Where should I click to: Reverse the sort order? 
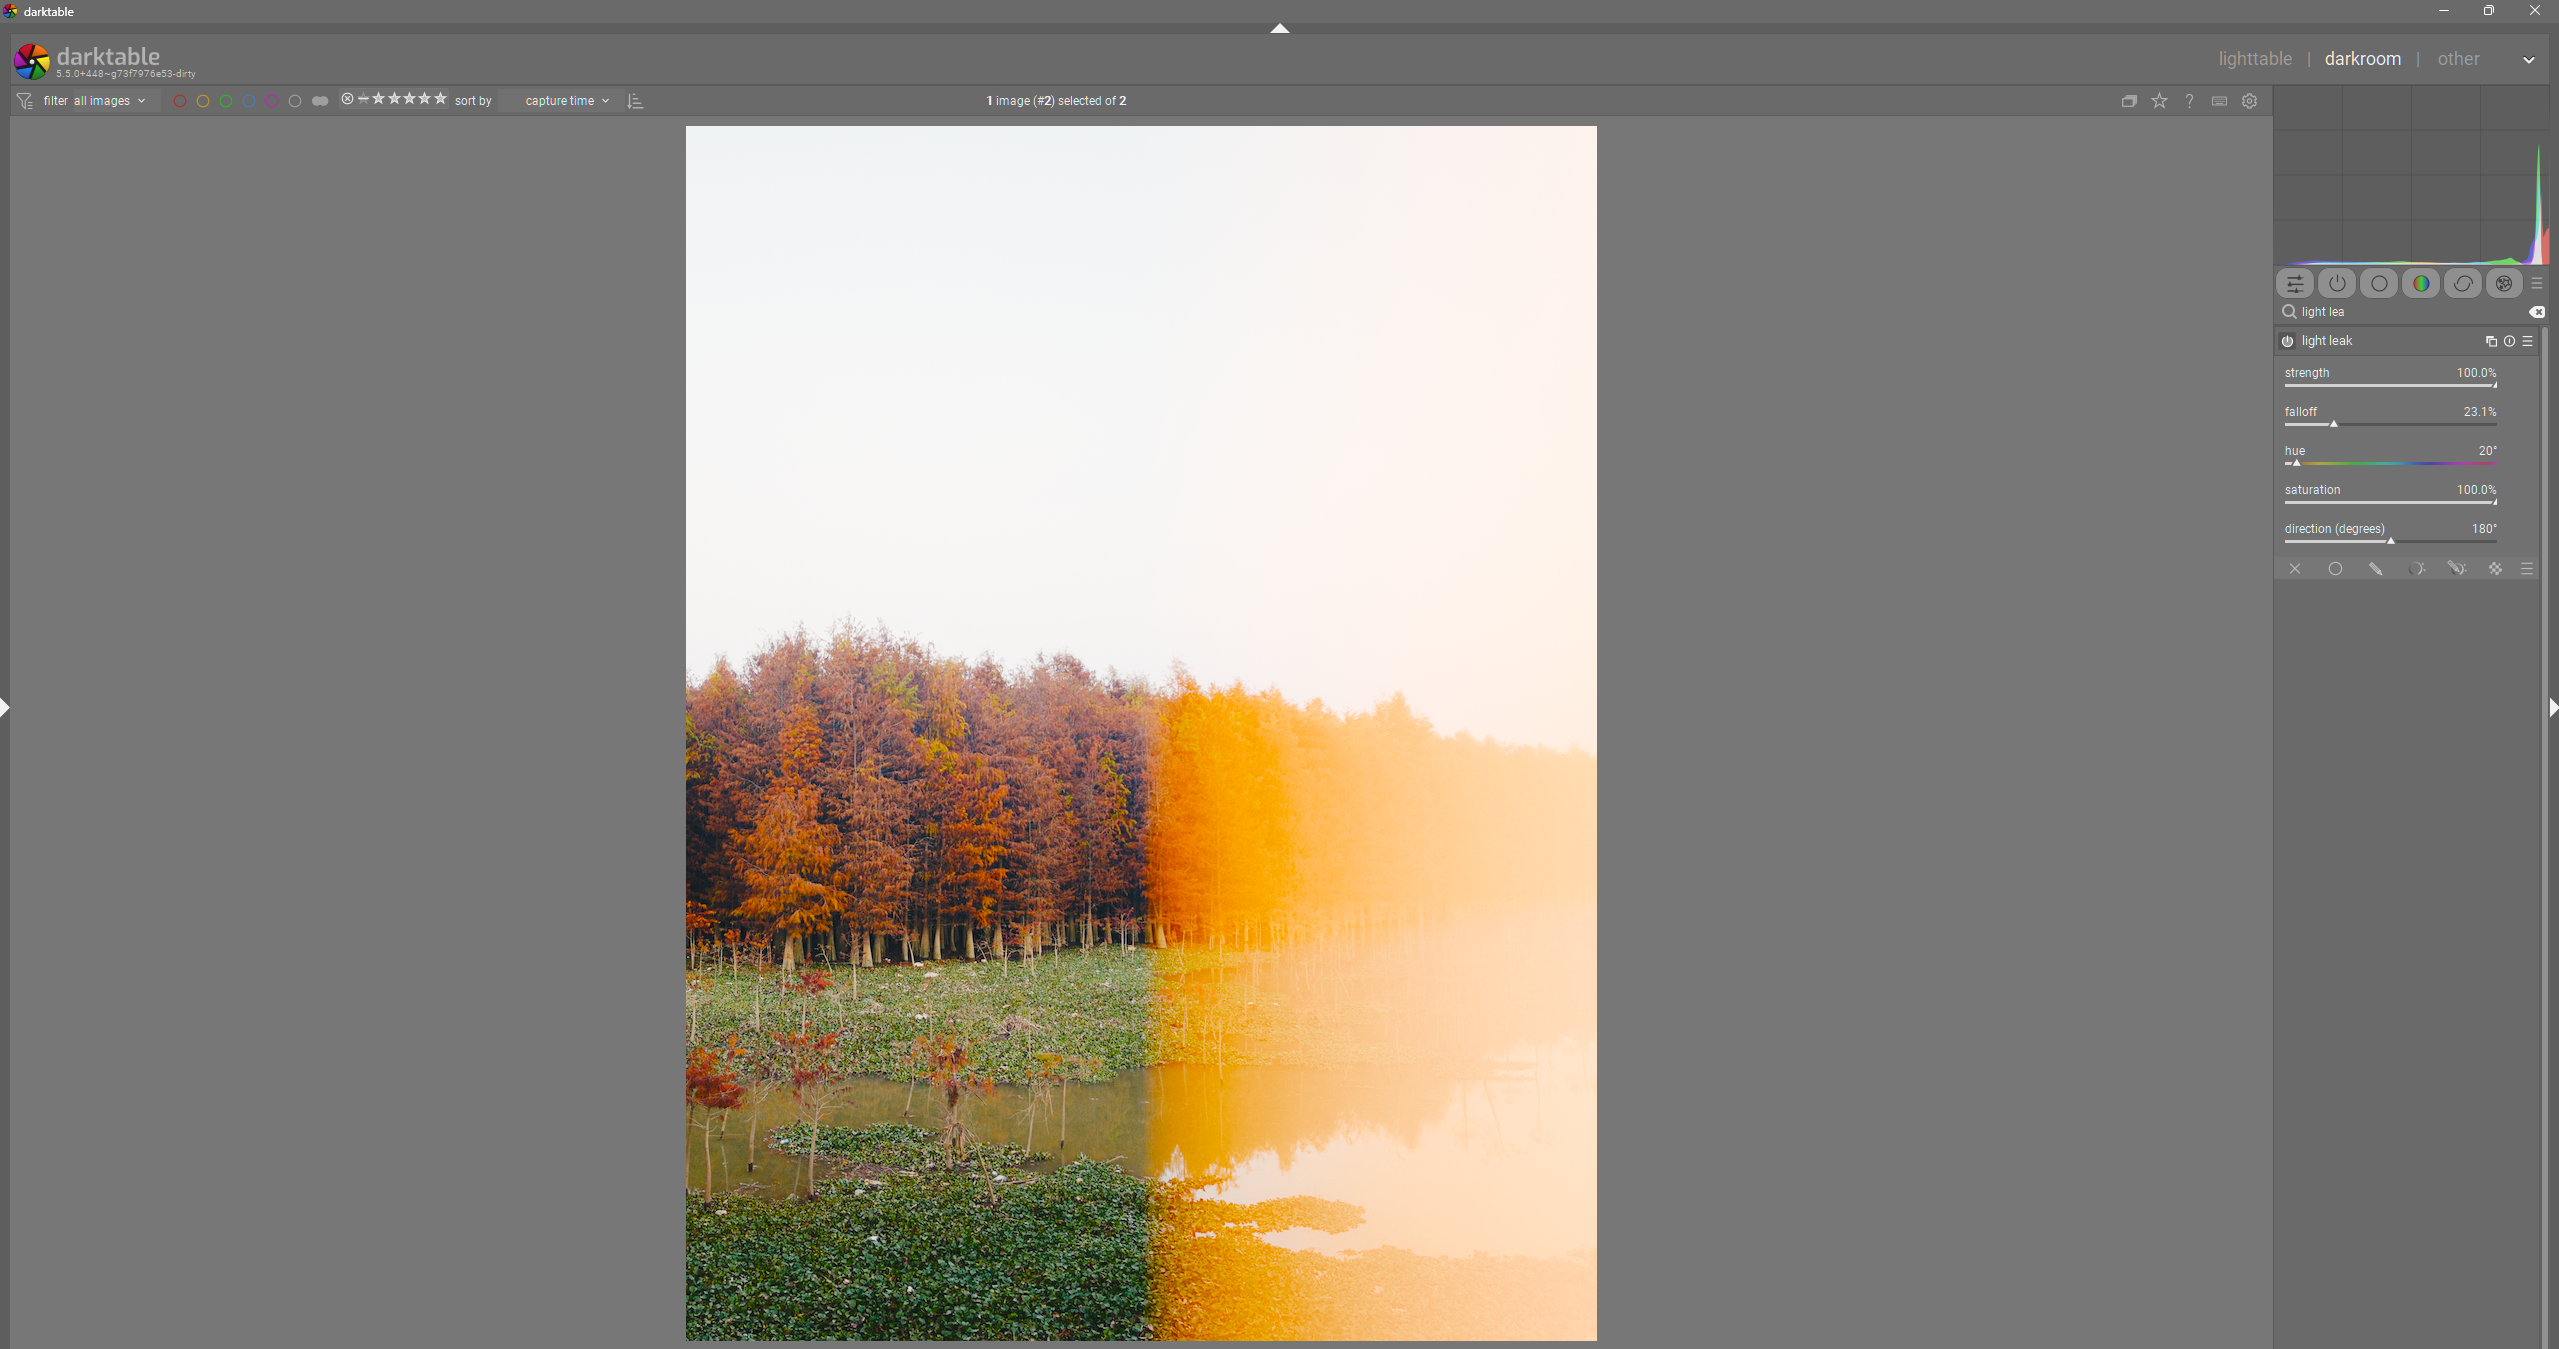[x=635, y=101]
